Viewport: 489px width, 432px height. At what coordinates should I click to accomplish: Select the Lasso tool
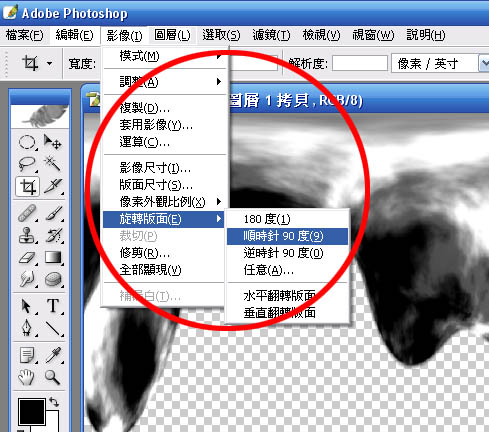27,164
